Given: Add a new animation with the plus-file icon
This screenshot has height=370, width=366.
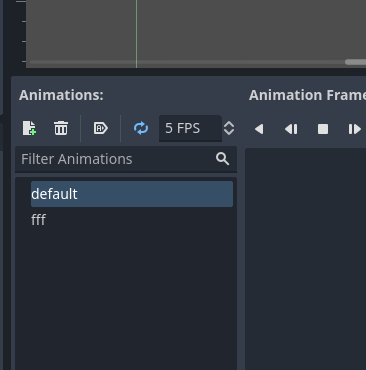Looking at the screenshot, I should [29, 128].
